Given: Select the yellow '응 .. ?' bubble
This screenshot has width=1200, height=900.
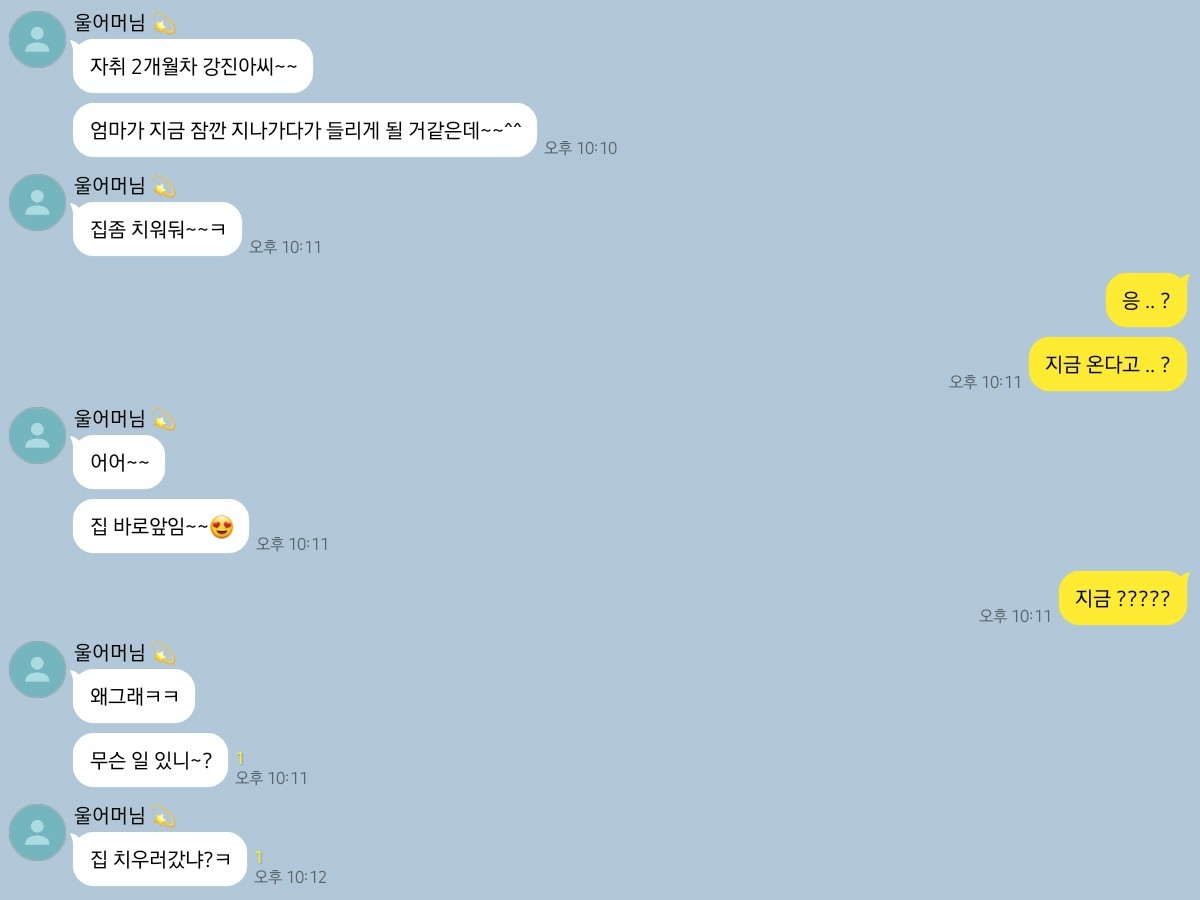Looking at the screenshot, I should (x=1146, y=300).
